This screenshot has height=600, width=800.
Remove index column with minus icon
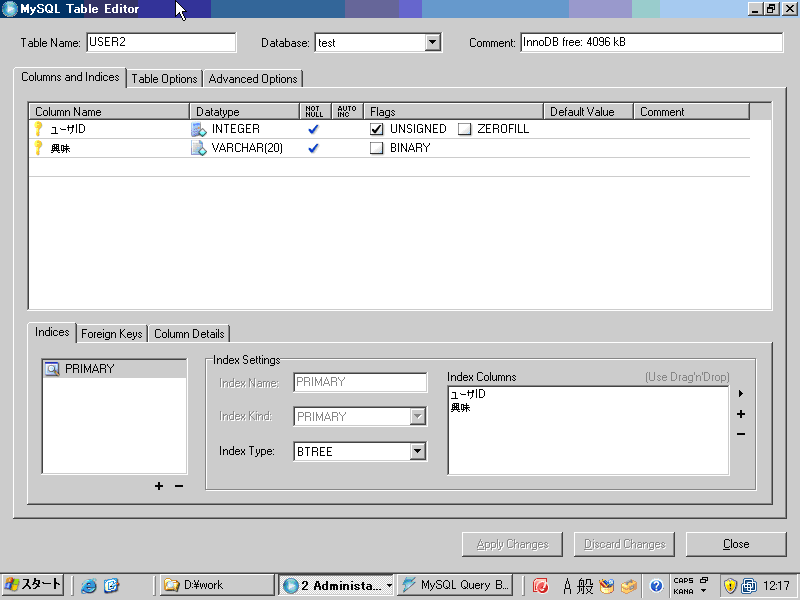[x=741, y=434]
